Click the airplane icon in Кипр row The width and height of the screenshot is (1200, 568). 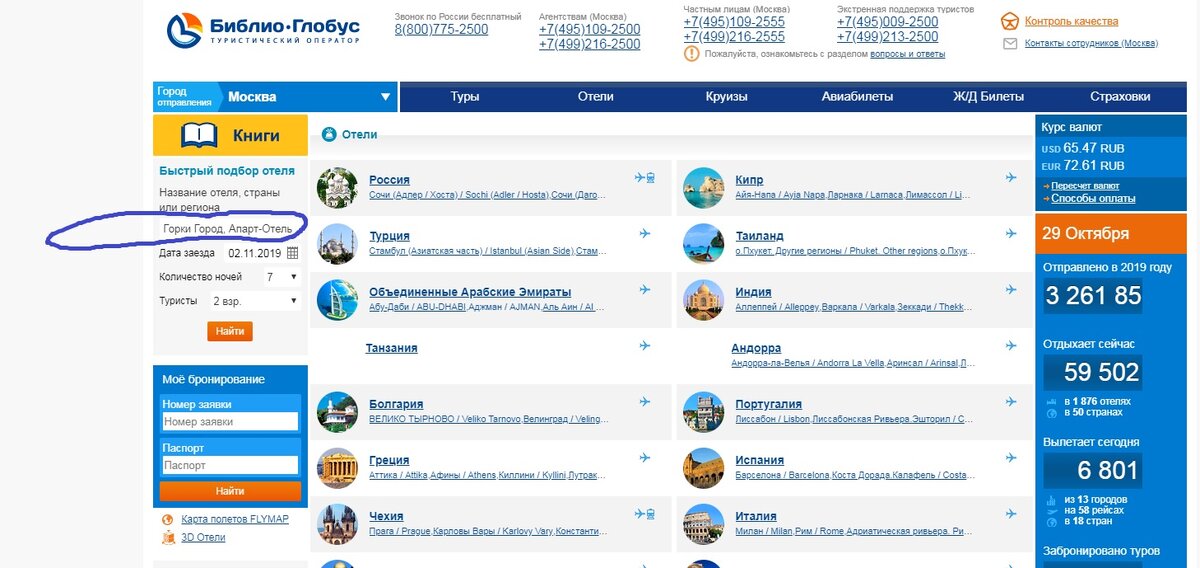click(1011, 178)
